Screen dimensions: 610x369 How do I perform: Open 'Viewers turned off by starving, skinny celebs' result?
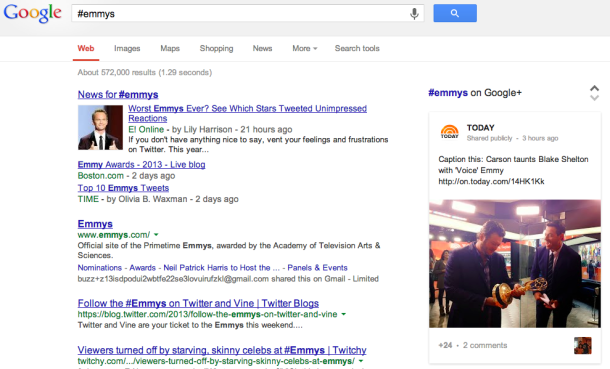222,350
